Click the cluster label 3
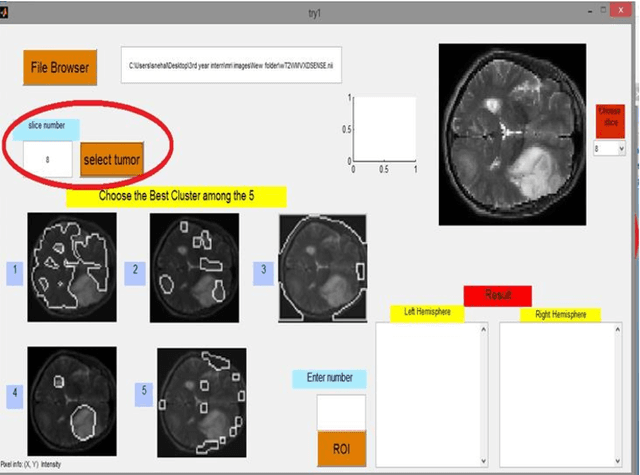 tap(263, 273)
